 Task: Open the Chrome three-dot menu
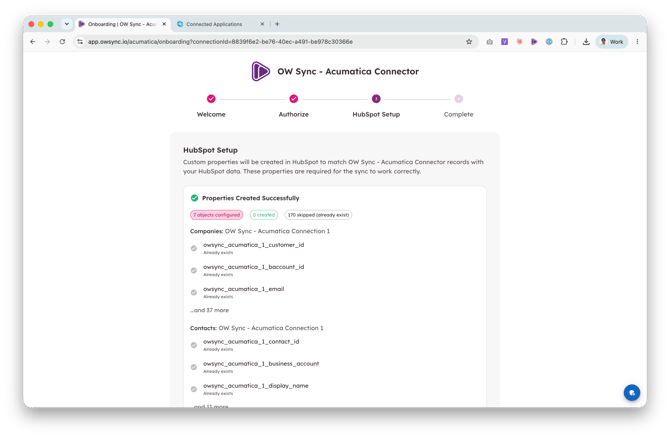(x=637, y=42)
